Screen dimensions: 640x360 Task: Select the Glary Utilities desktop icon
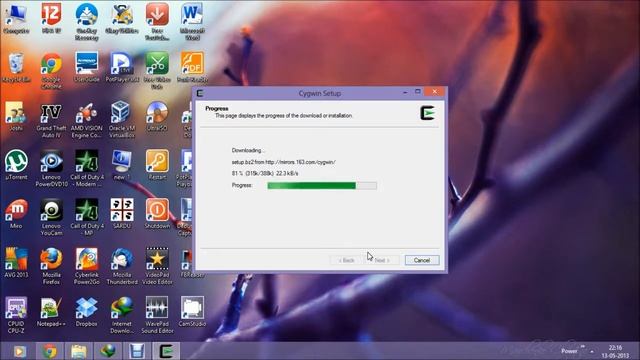(x=122, y=19)
